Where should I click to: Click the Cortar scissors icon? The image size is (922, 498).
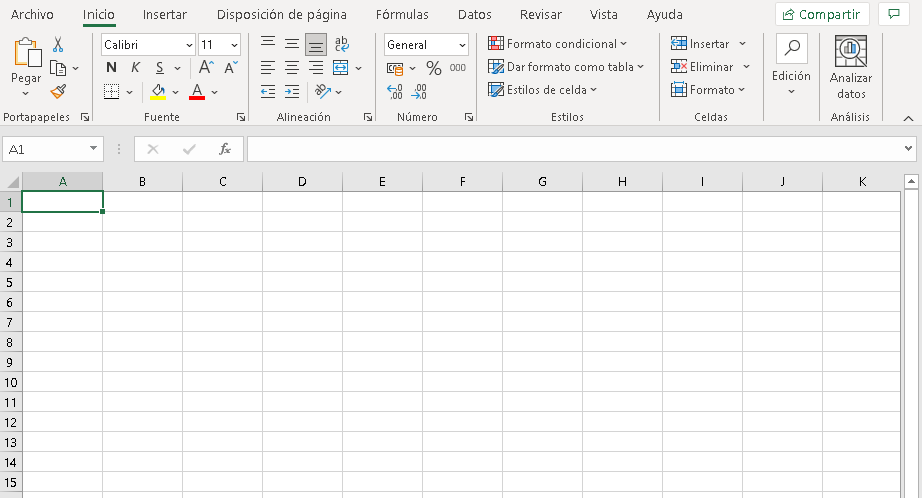(x=58, y=44)
